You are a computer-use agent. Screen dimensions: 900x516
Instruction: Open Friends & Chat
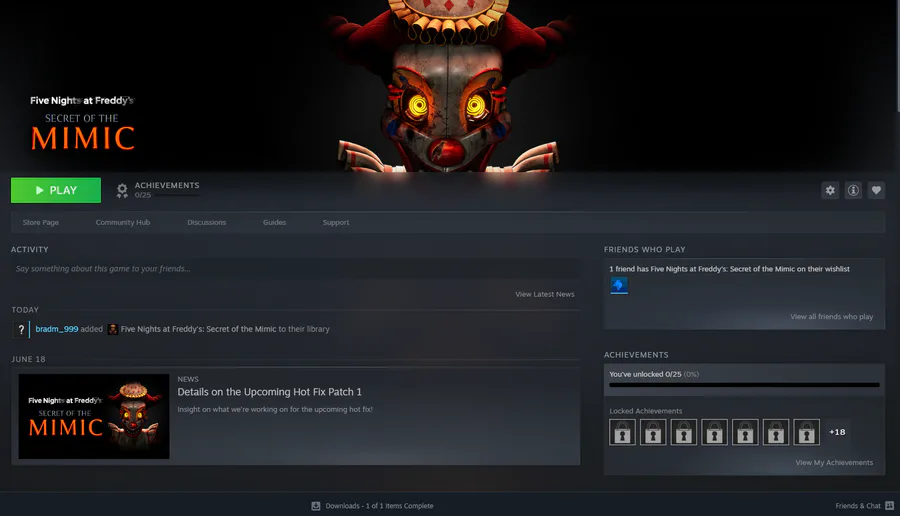(858, 506)
